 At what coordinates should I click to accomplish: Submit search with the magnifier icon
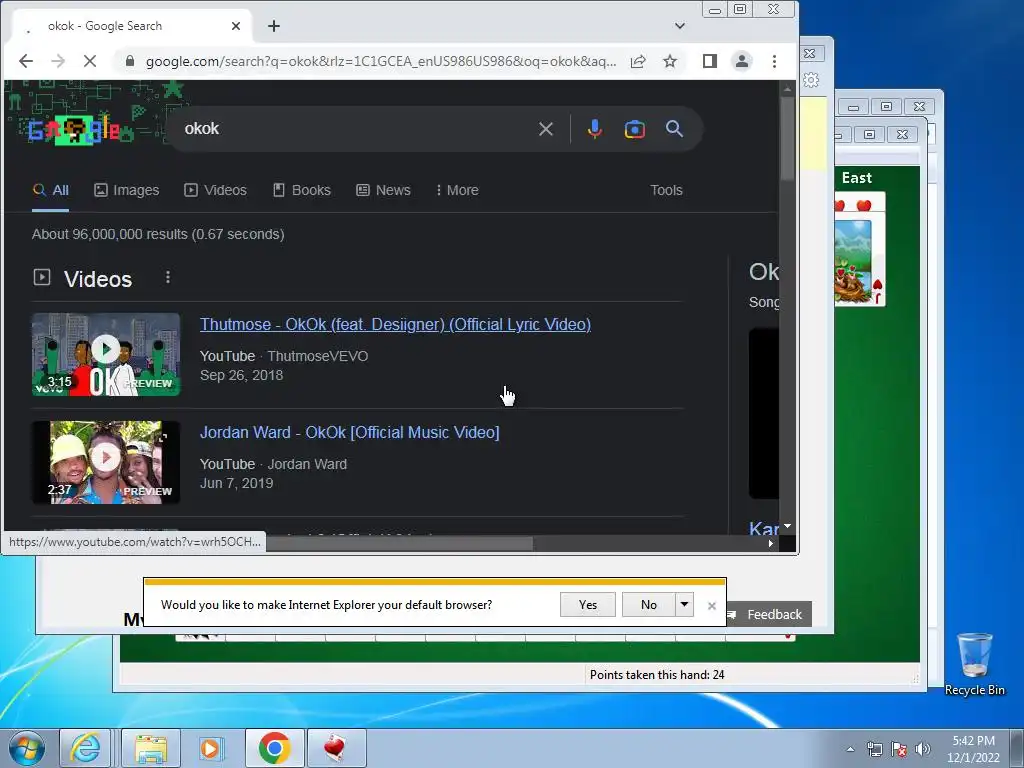pyautogui.click(x=674, y=129)
